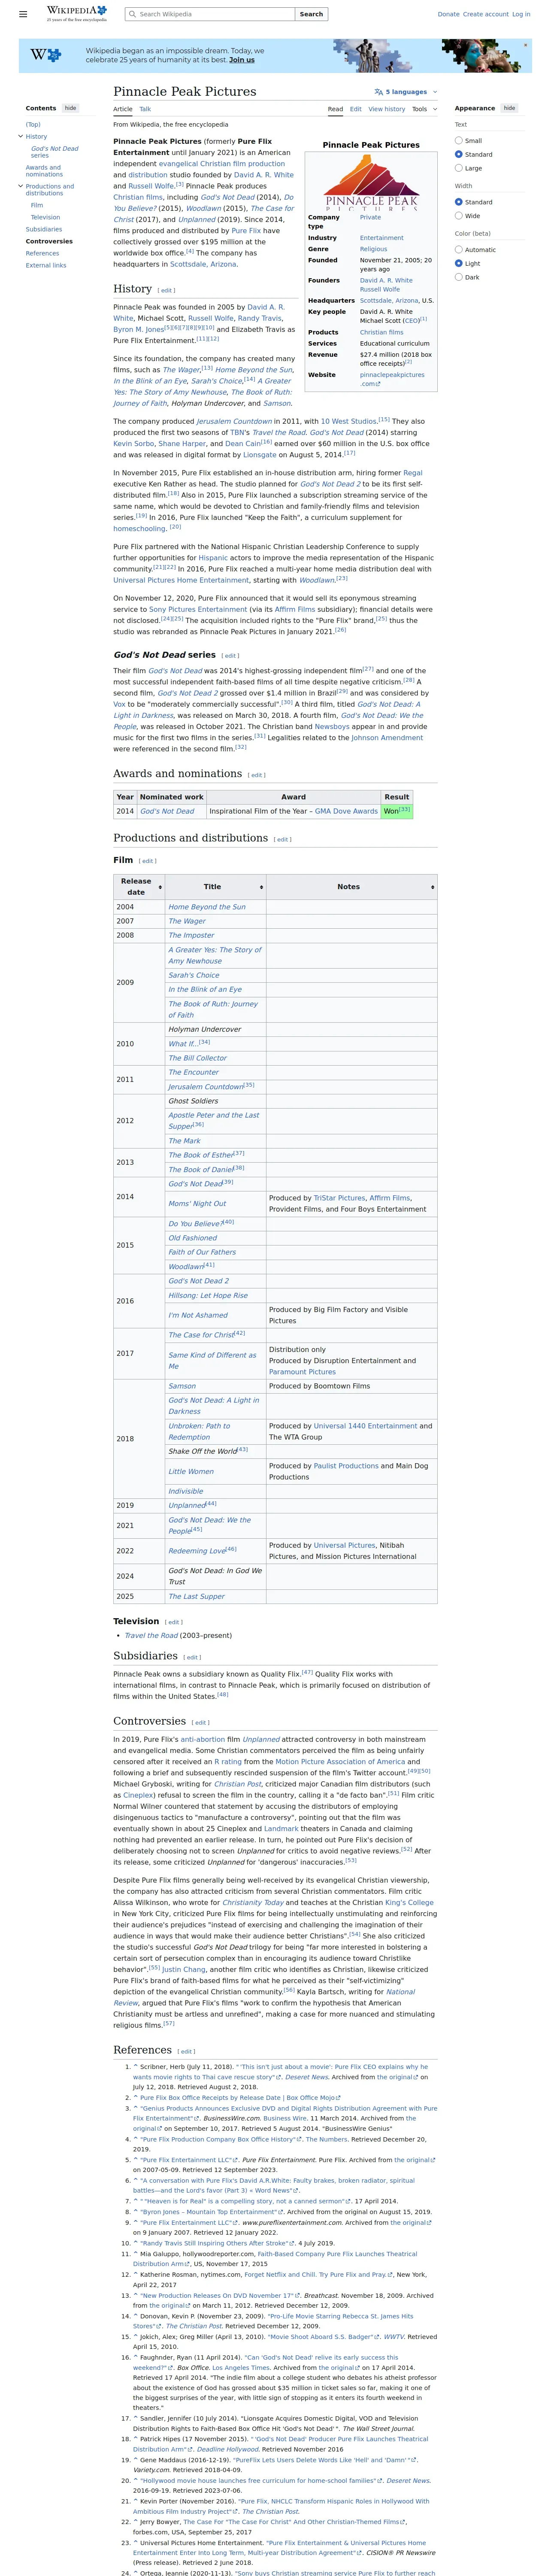
Task: Select Large text size
Action: [459, 168]
